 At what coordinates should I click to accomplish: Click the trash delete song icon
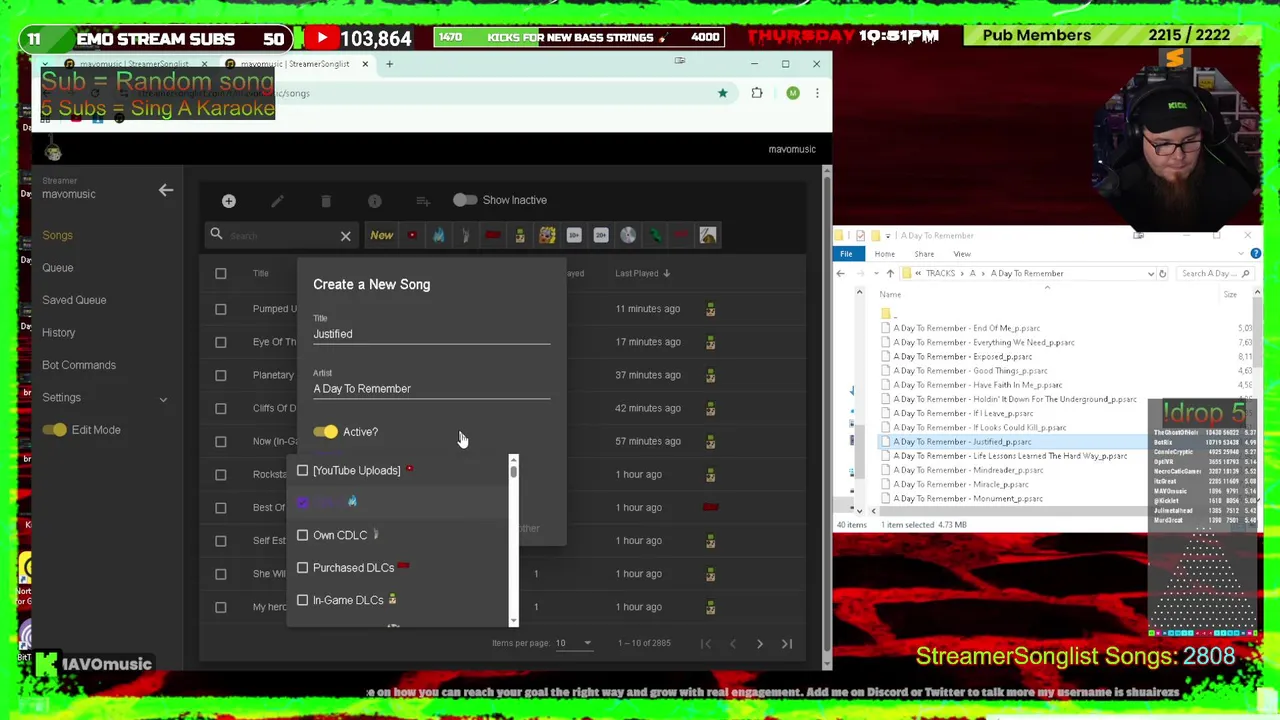click(326, 201)
